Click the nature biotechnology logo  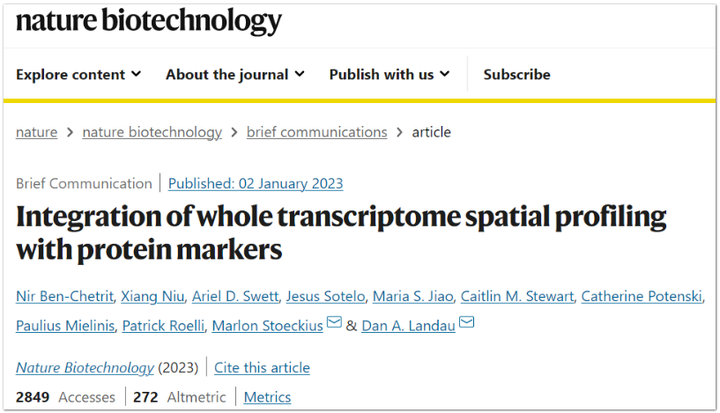click(x=149, y=21)
